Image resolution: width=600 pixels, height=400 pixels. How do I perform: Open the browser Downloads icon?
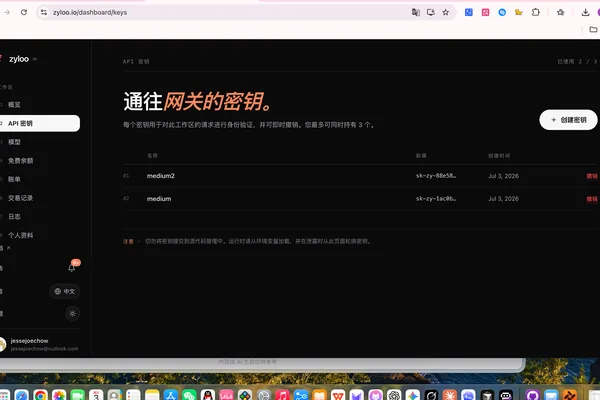585,12
